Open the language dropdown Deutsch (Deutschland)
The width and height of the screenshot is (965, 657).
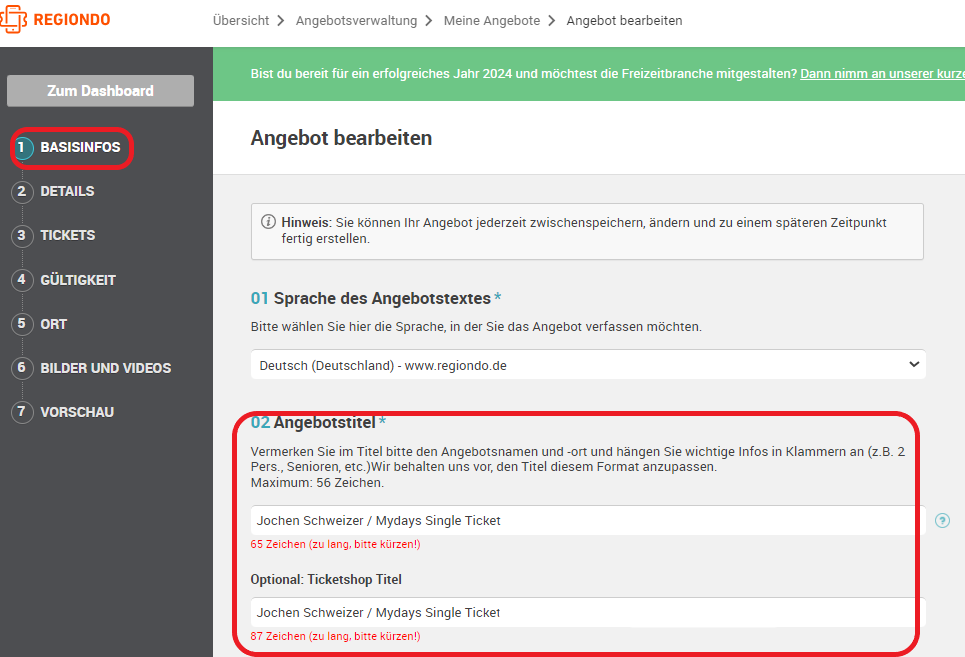click(x=588, y=365)
